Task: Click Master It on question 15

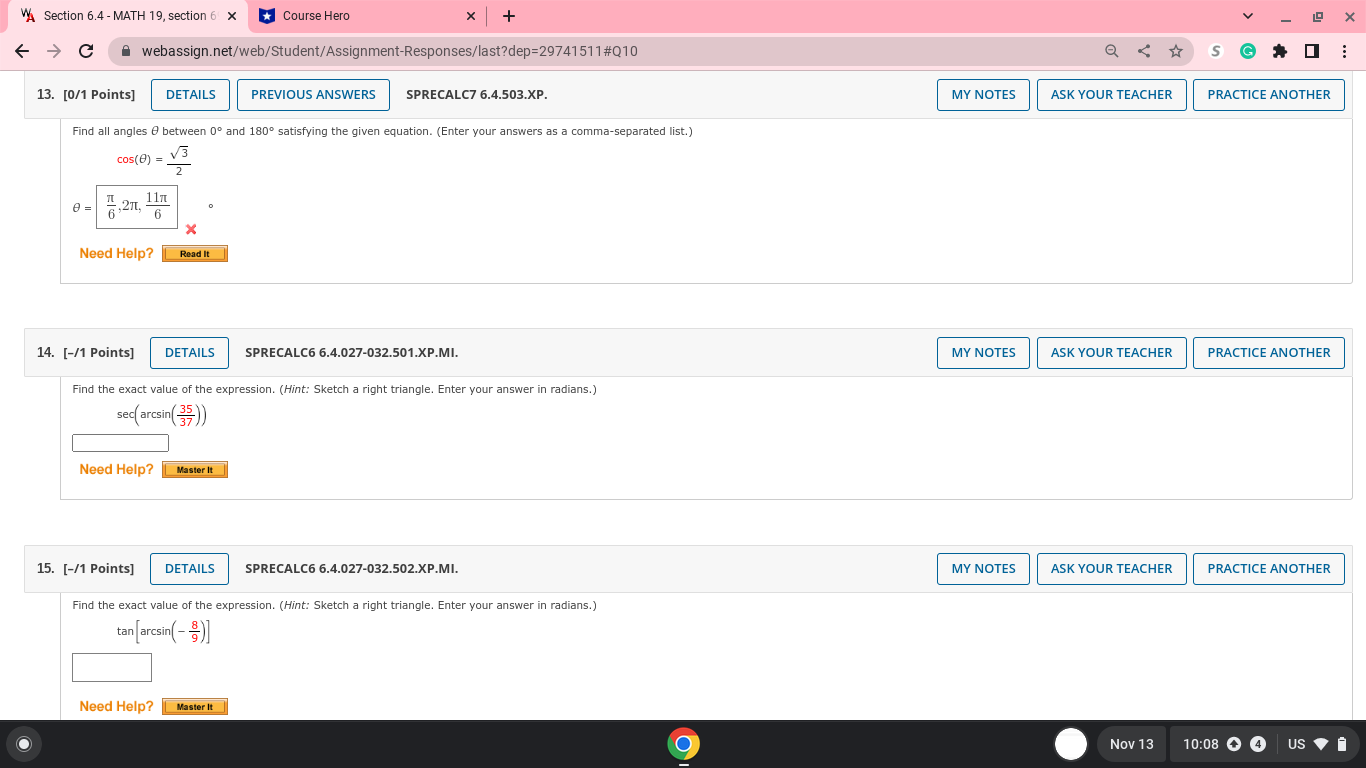Action: click(194, 706)
